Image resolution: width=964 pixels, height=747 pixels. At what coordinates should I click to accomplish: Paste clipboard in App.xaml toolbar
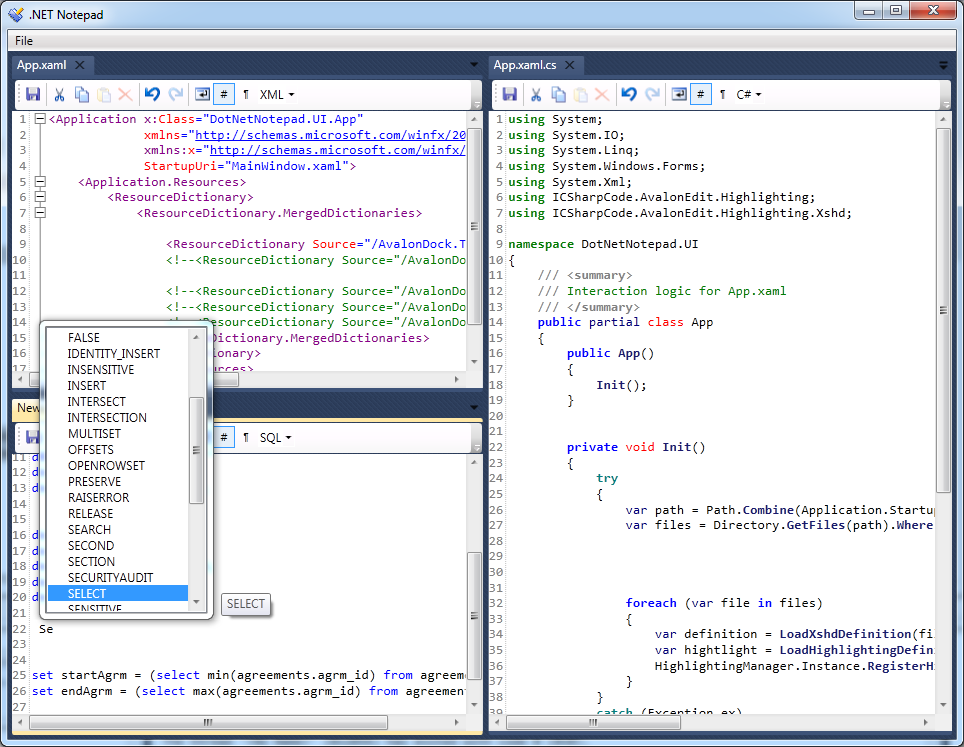tap(104, 94)
